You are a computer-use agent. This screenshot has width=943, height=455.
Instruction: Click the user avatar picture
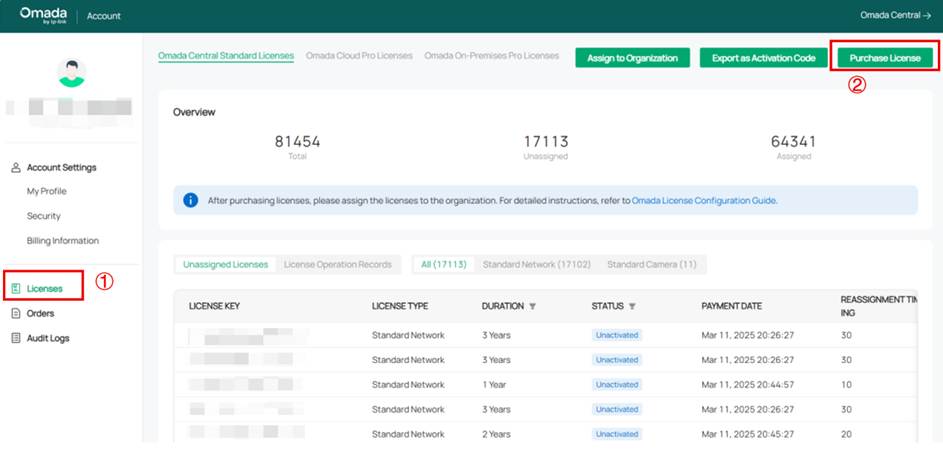[72, 73]
